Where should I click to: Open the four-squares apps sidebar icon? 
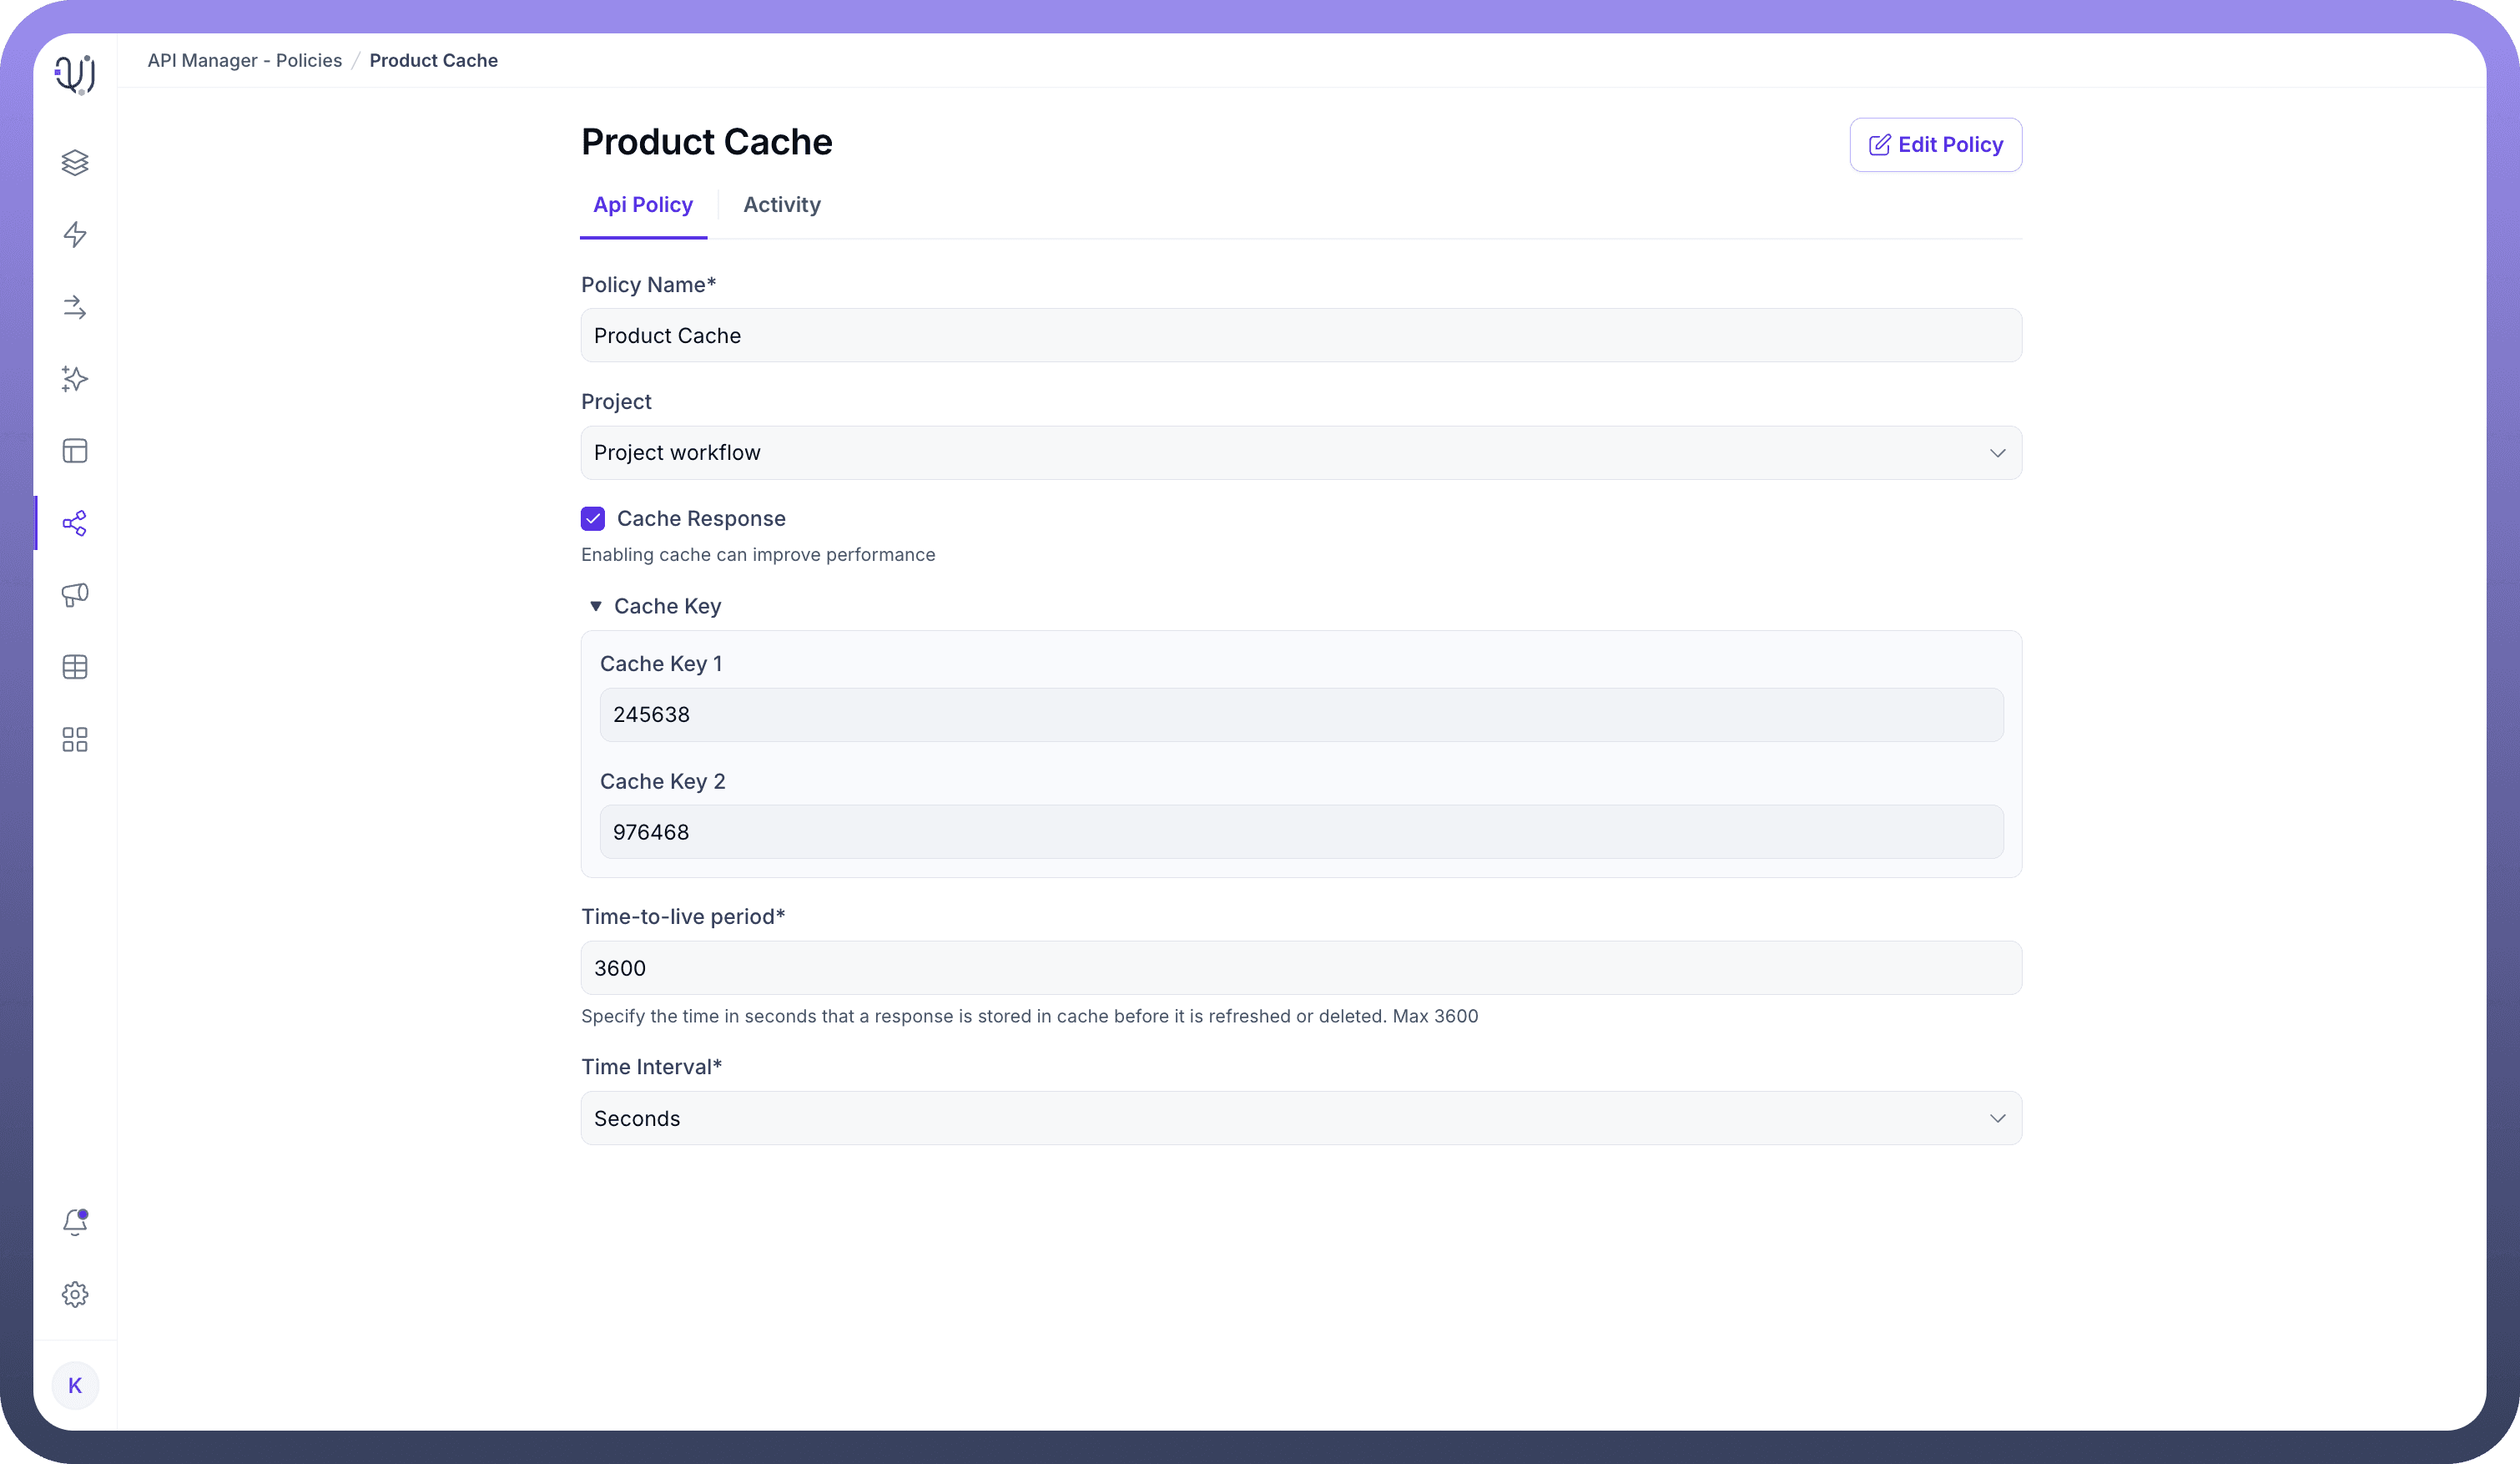click(75, 739)
